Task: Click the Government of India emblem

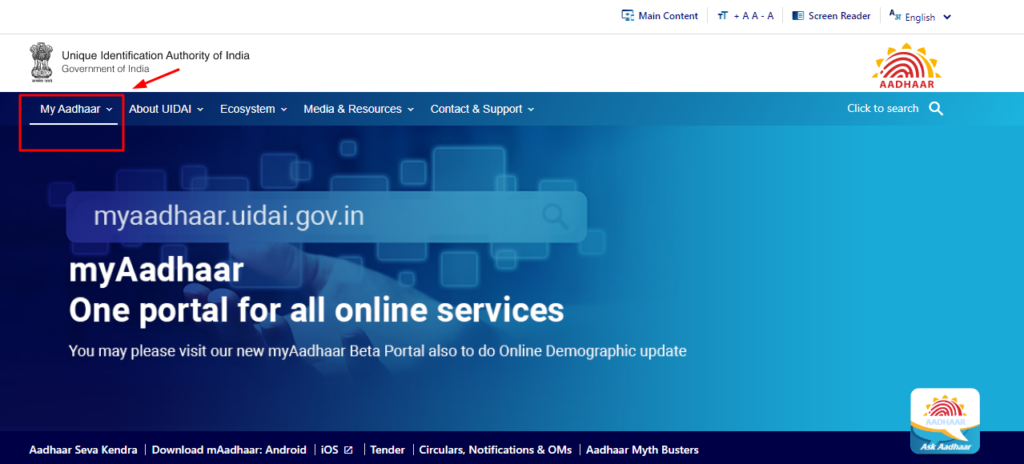Action: pyautogui.click(x=42, y=63)
